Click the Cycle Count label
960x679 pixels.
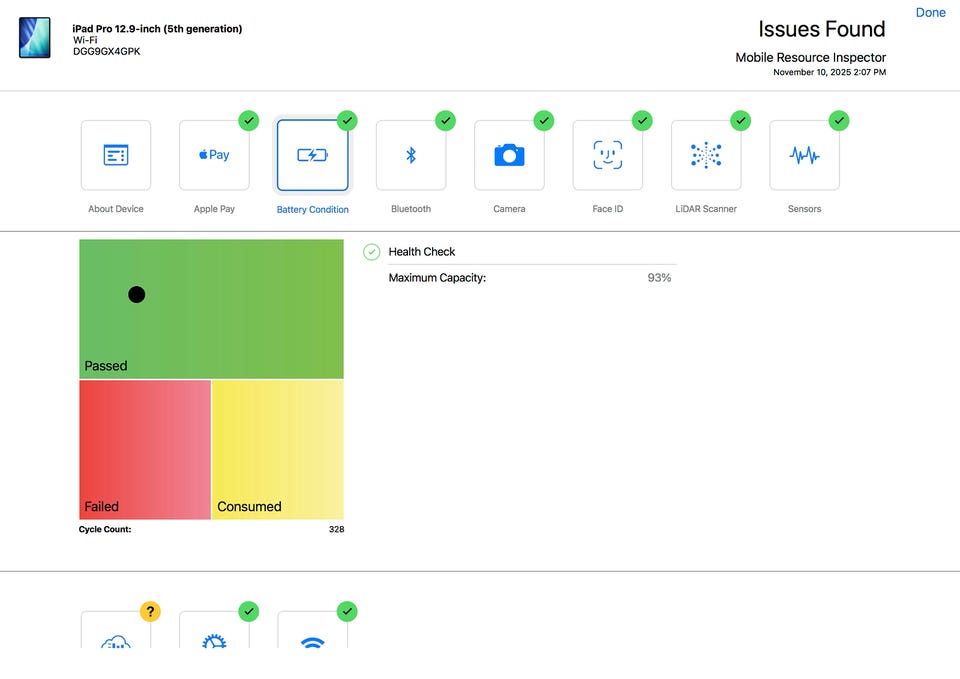tap(105, 530)
